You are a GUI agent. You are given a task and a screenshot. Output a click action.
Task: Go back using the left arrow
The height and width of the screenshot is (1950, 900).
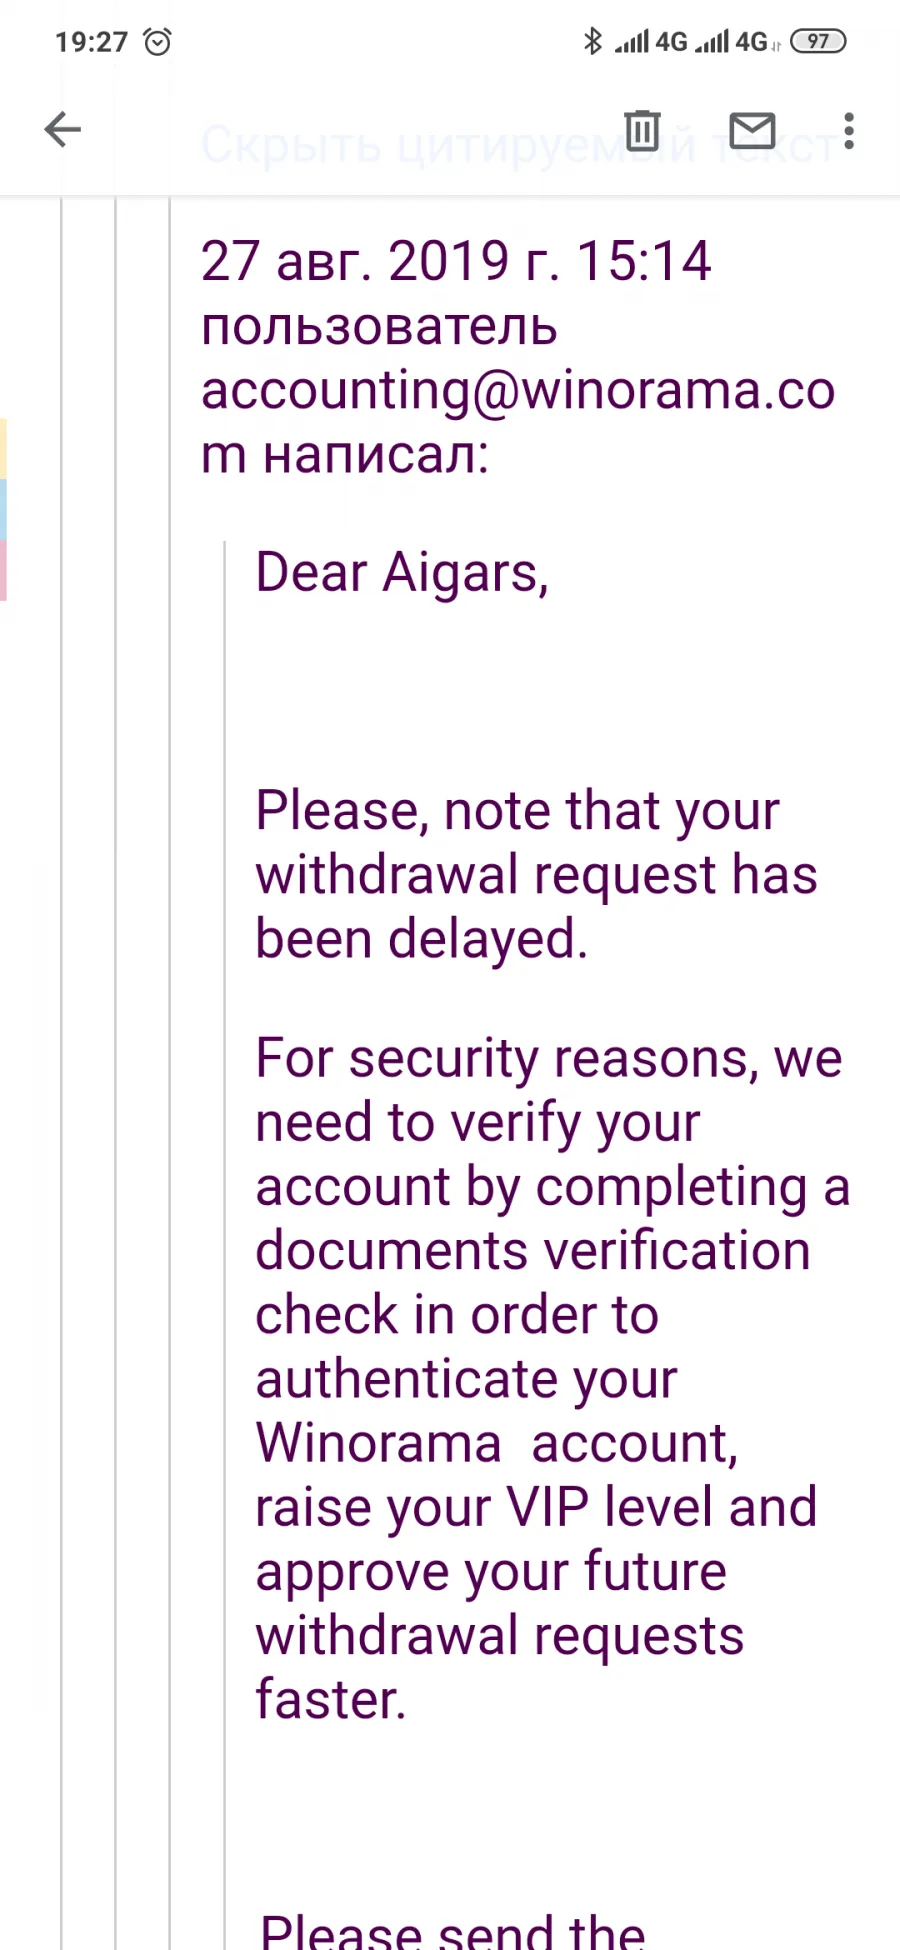pyautogui.click(x=62, y=130)
